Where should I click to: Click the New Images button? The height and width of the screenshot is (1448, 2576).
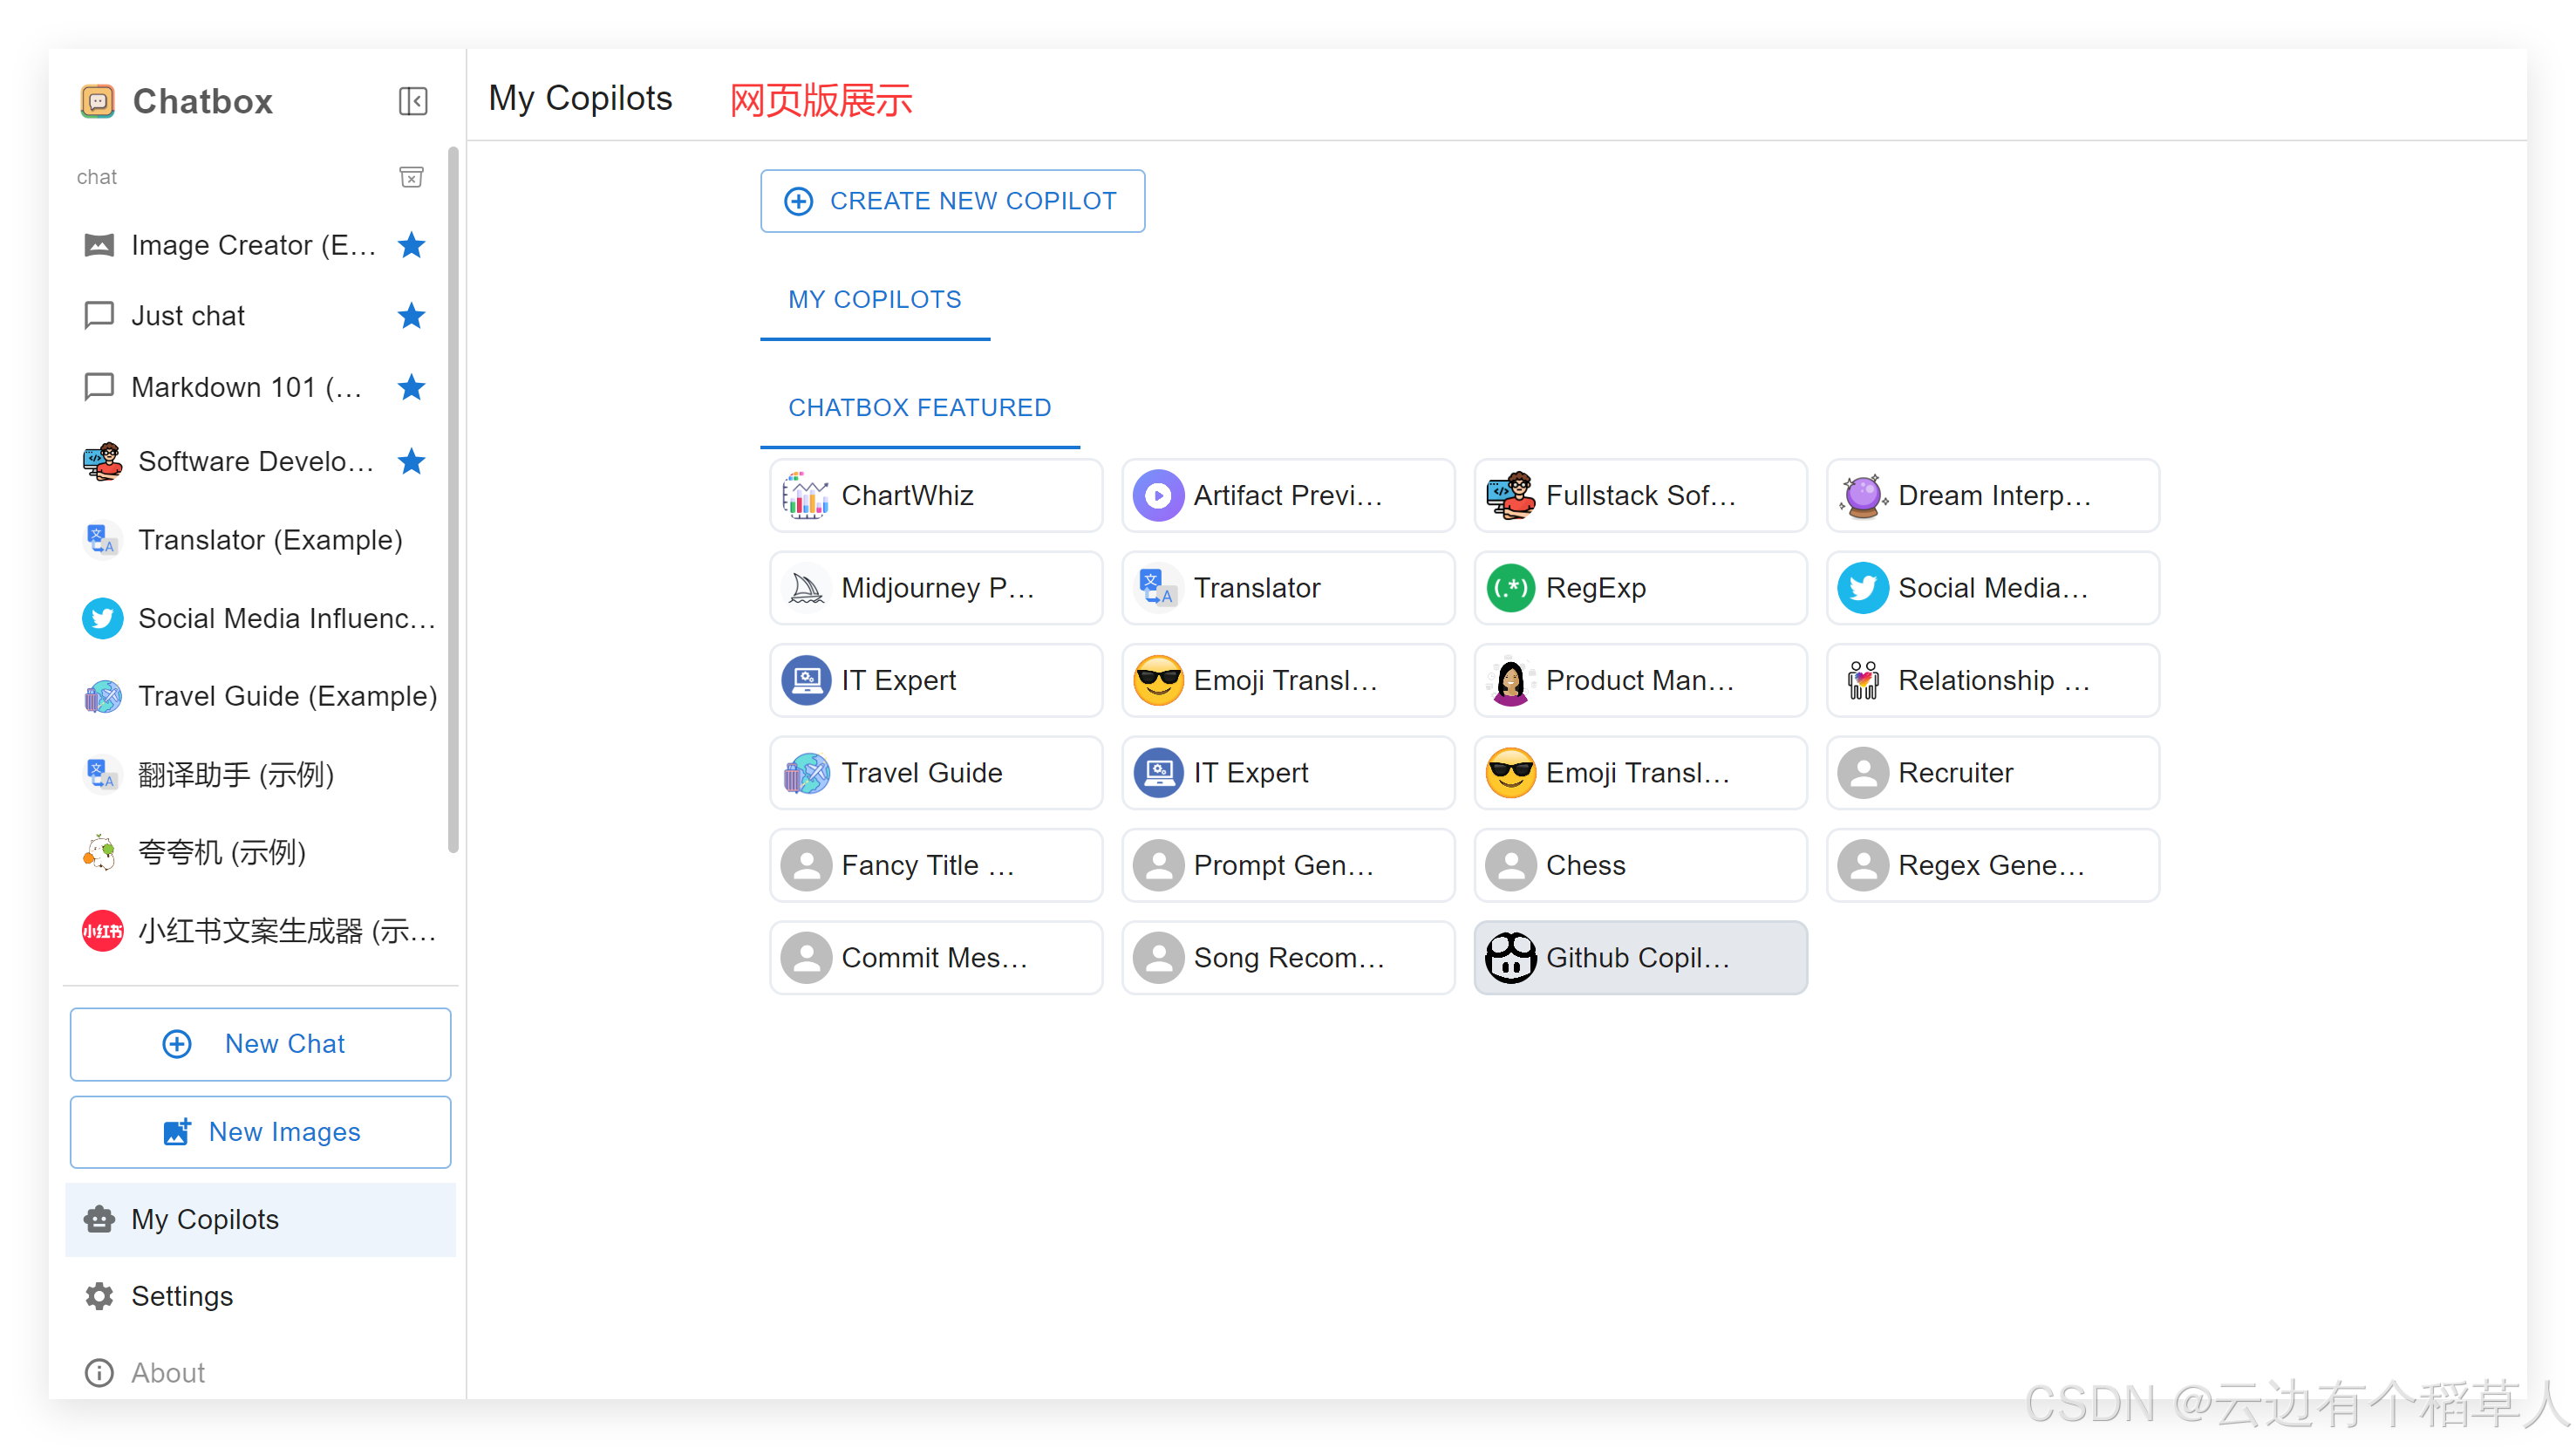[260, 1132]
